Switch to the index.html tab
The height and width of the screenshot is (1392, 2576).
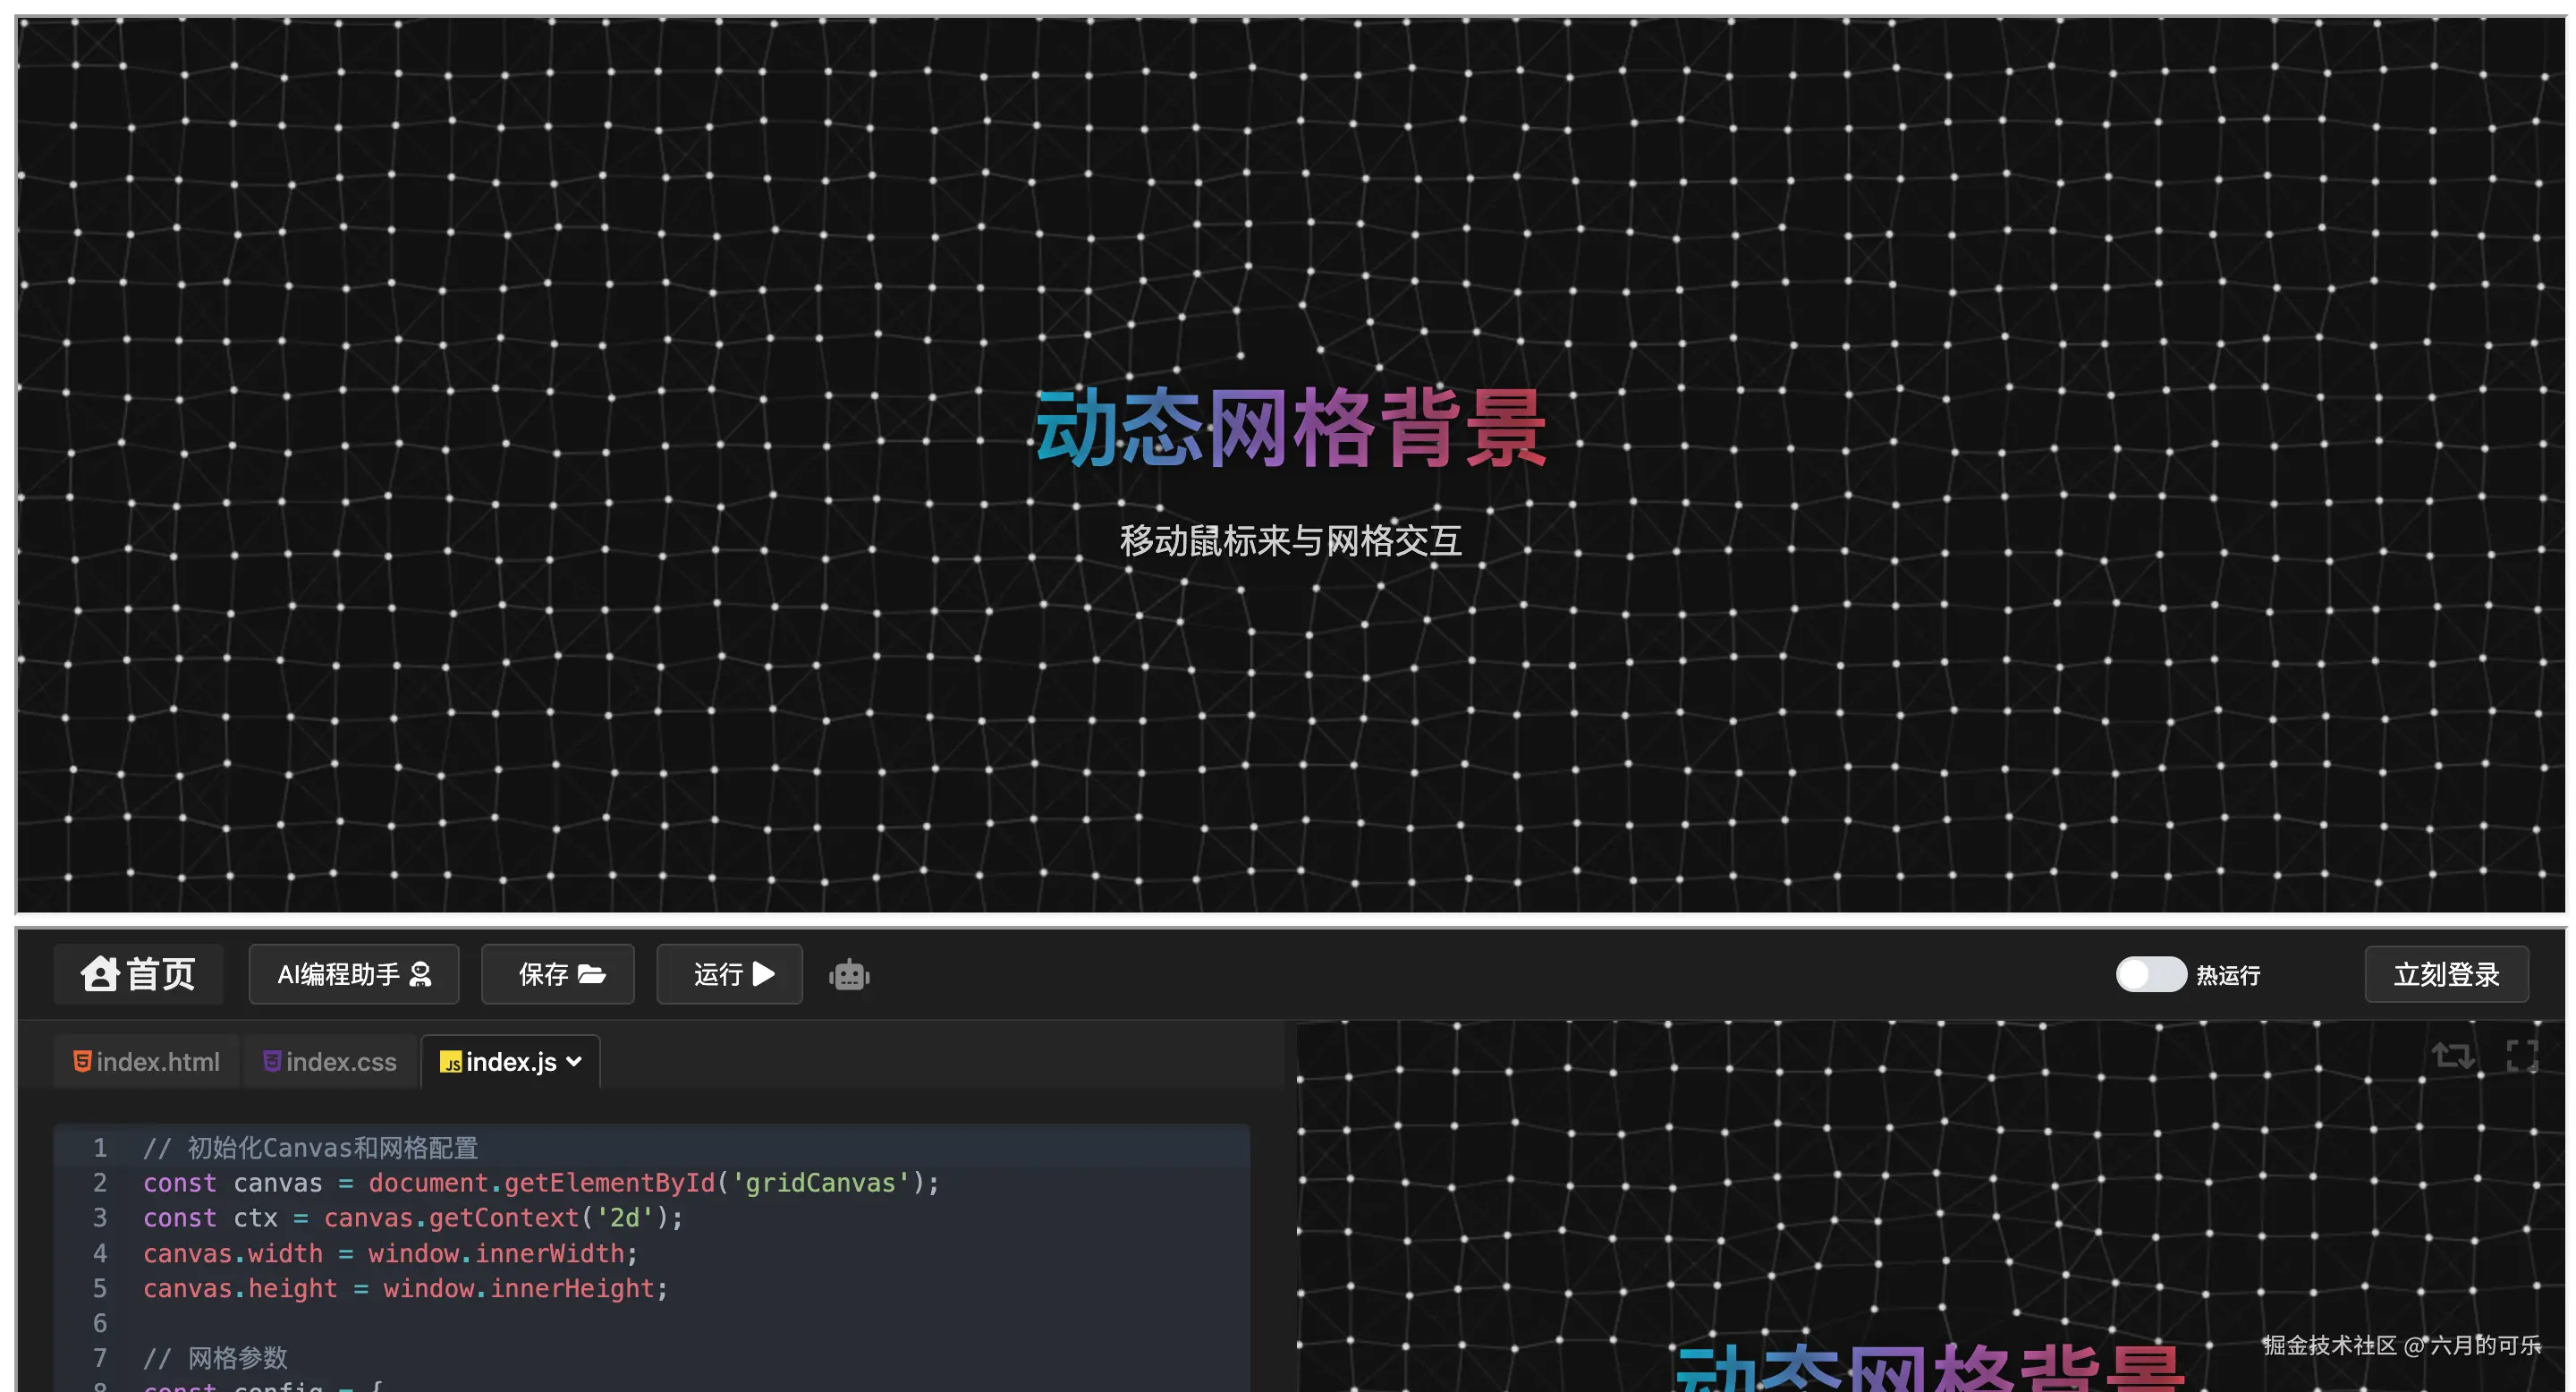145,1062
